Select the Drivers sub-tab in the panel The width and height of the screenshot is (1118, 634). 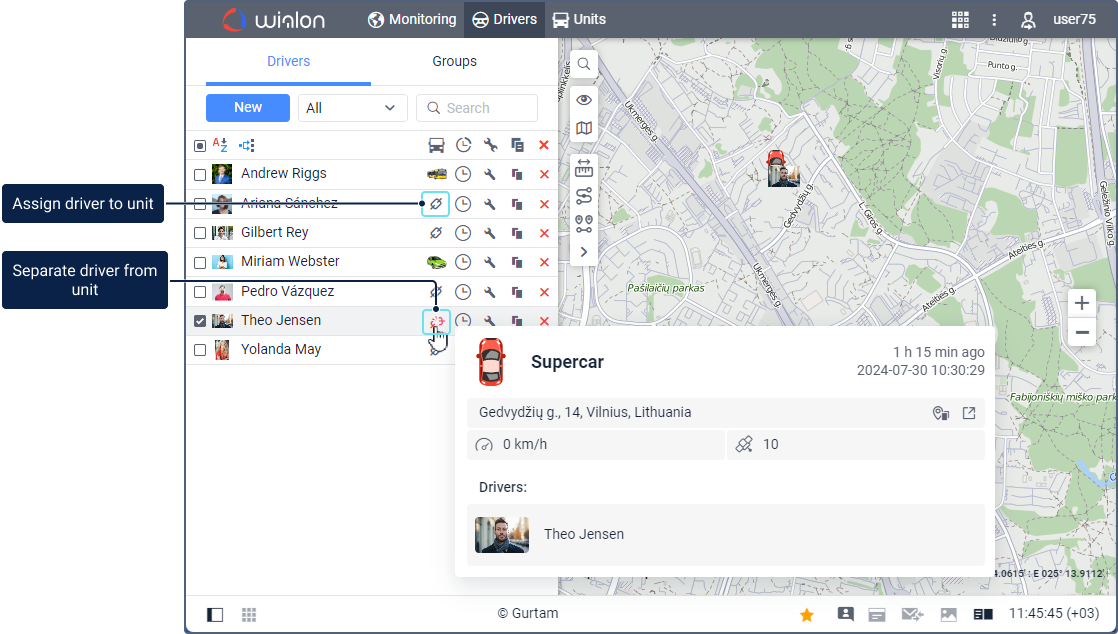289,61
